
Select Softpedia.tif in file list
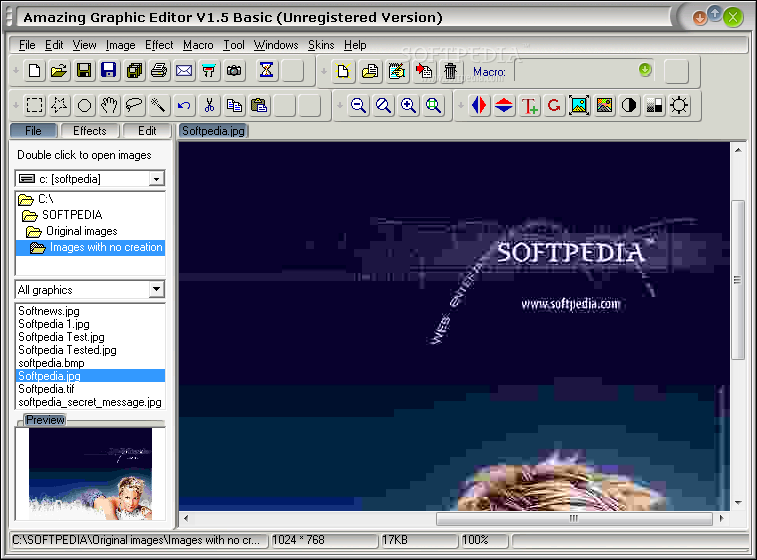tap(46, 389)
